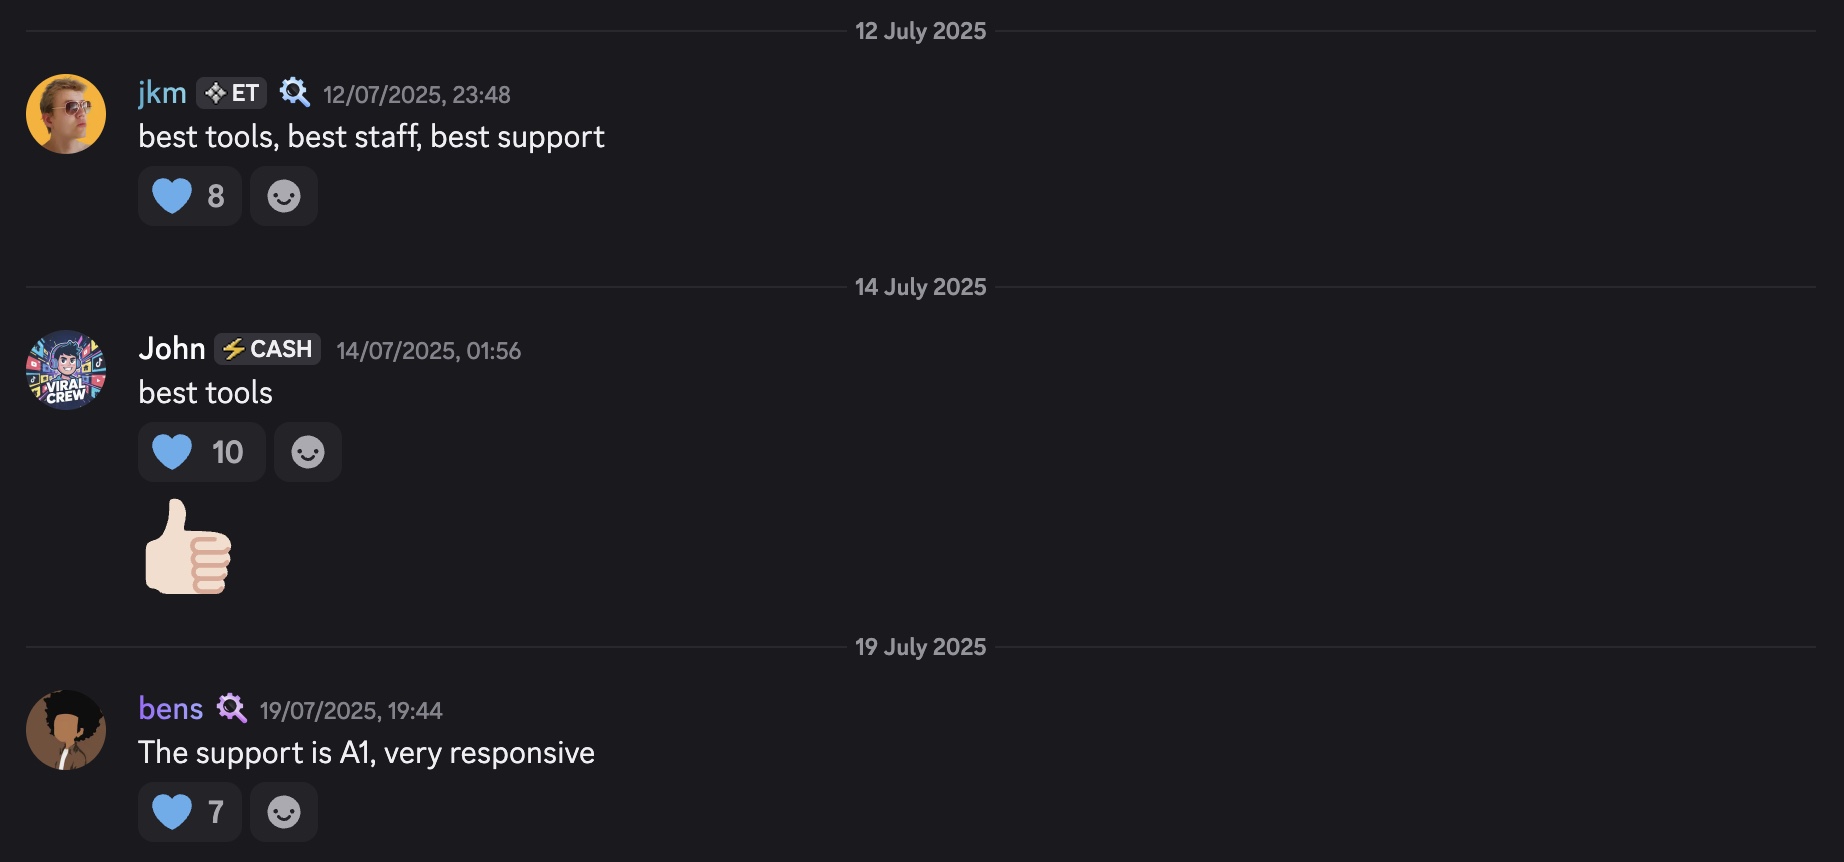Click bens' profile avatar

coord(66,730)
